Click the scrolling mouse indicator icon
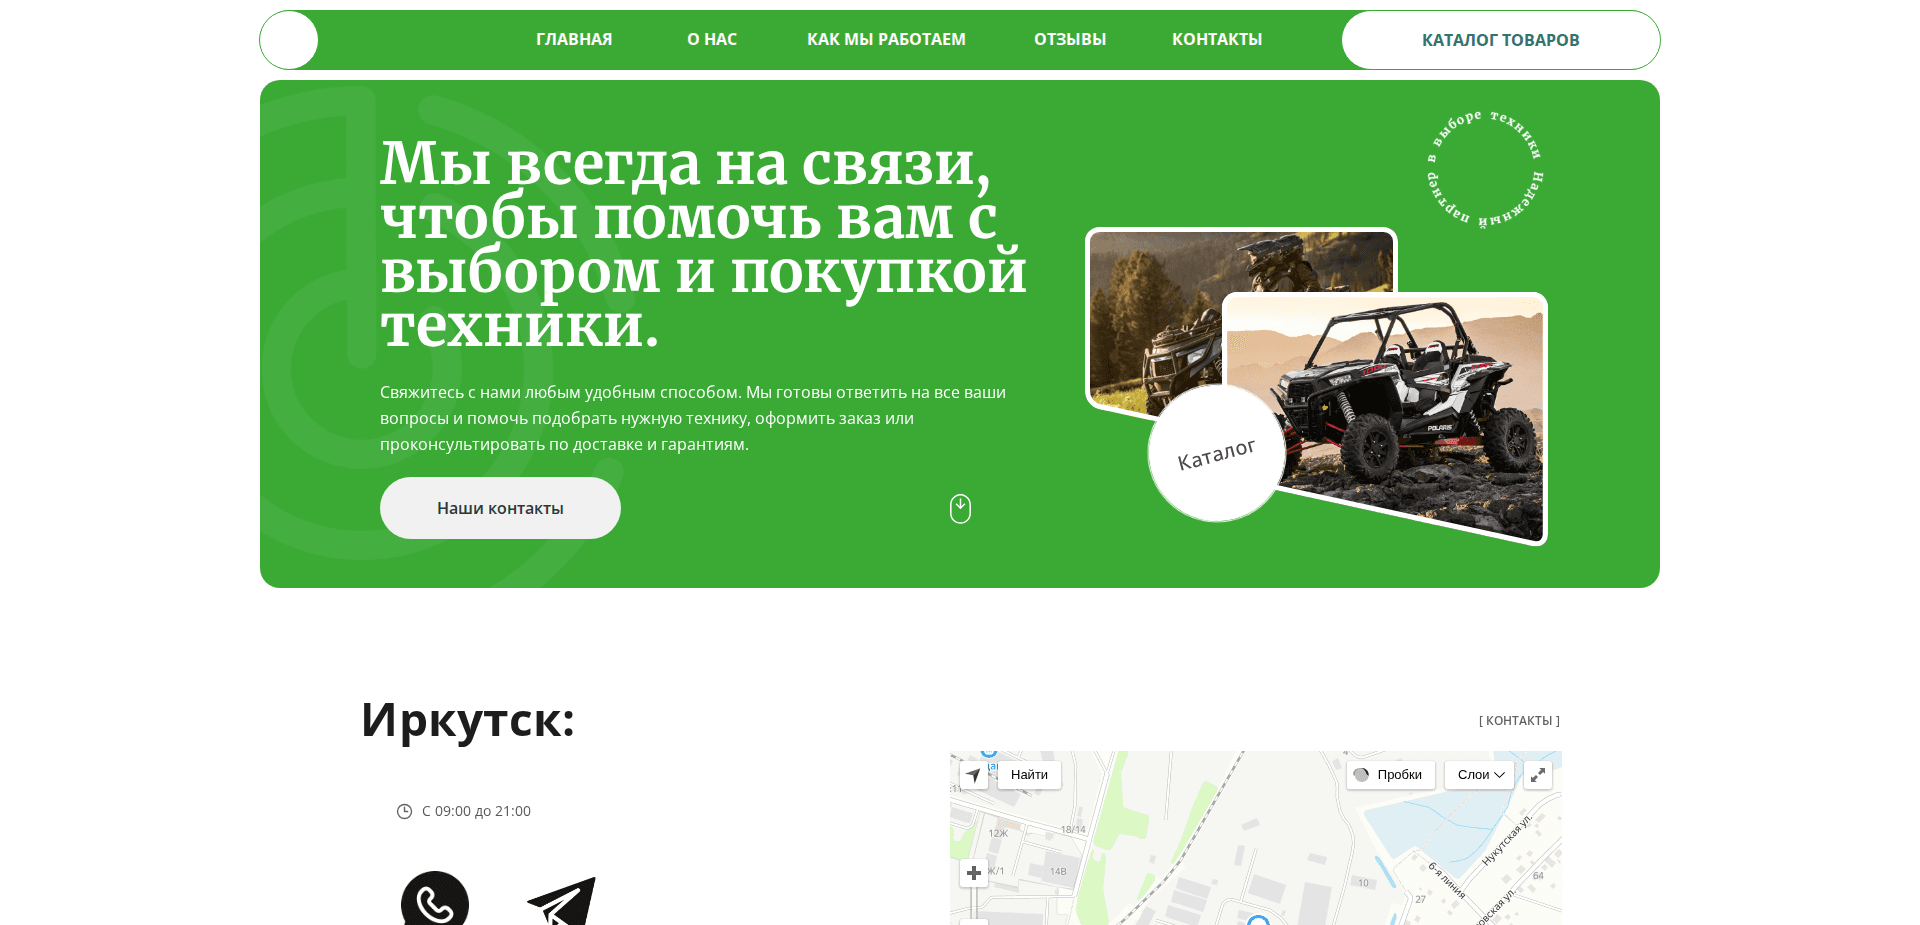Image resolution: width=1920 pixels, height=925 pixels. coord(959,508)
